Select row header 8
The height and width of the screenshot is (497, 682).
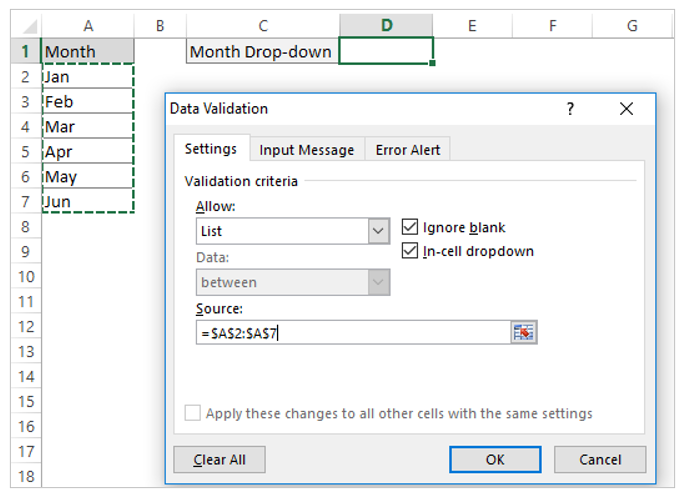click(26, 227)
